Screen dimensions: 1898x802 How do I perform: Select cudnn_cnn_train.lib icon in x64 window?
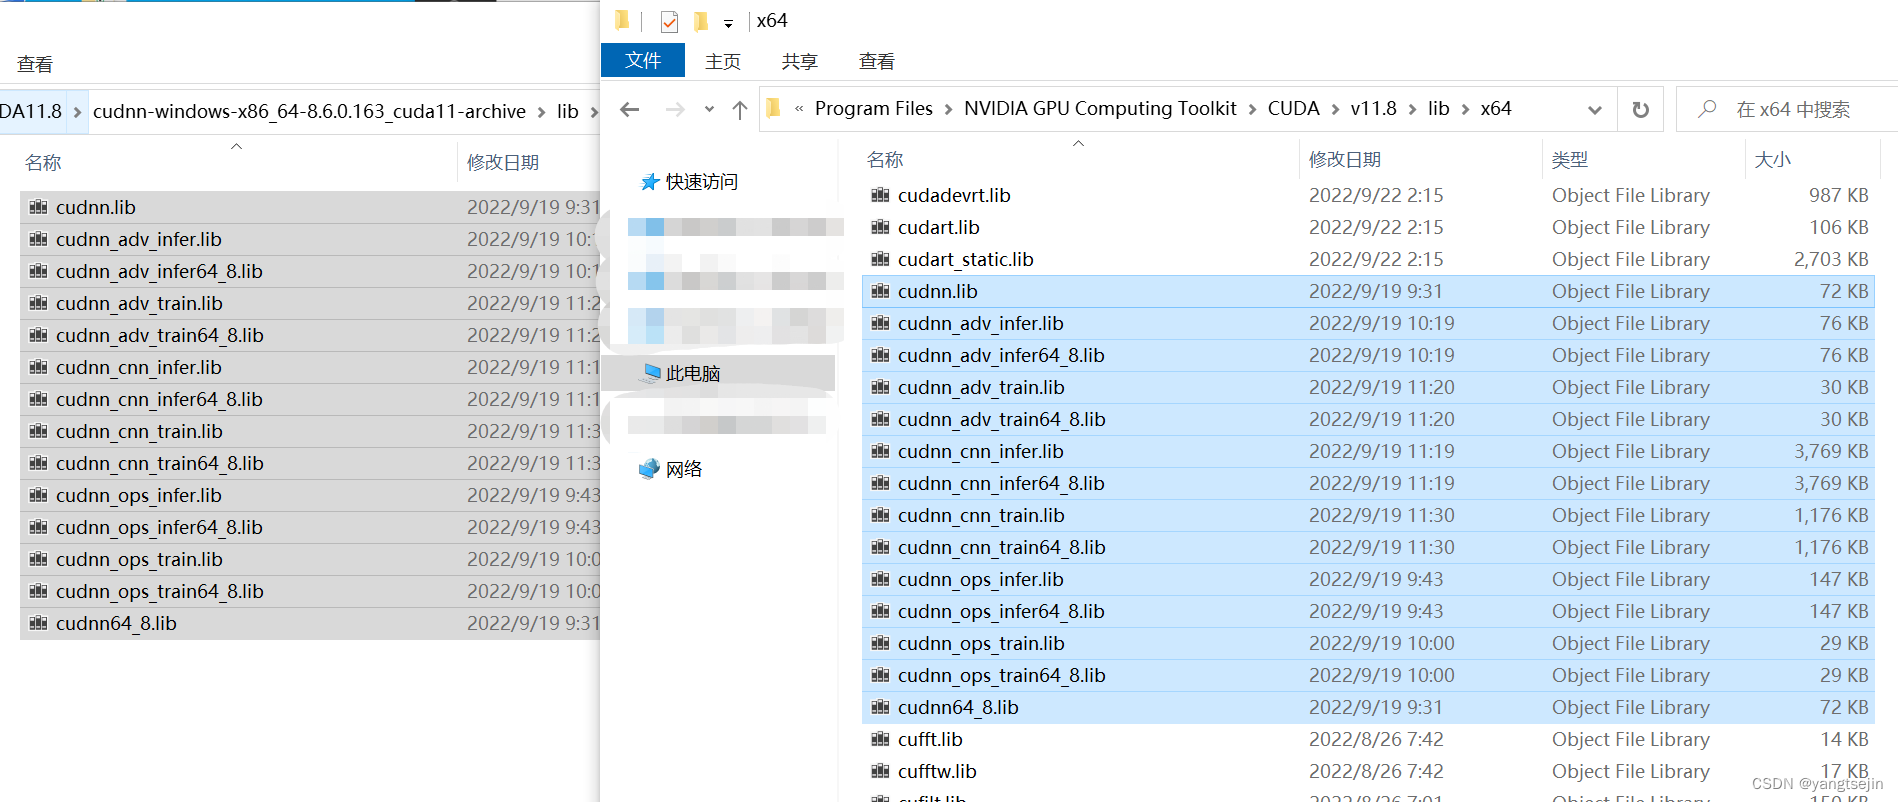point(880,515)
